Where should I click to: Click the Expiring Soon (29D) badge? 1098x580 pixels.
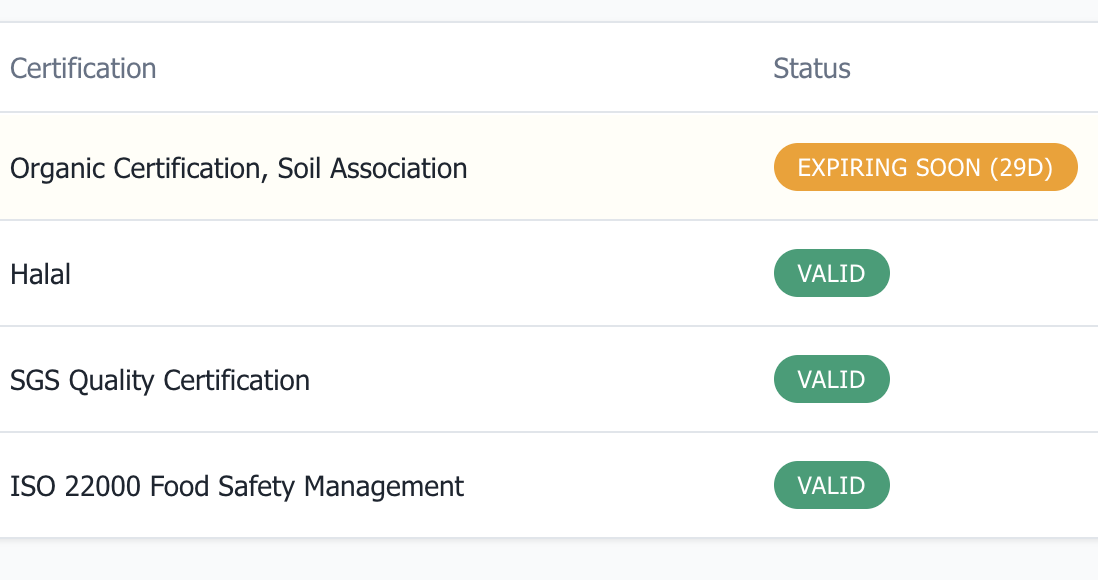pyautogui.click(x=925, y=167)
